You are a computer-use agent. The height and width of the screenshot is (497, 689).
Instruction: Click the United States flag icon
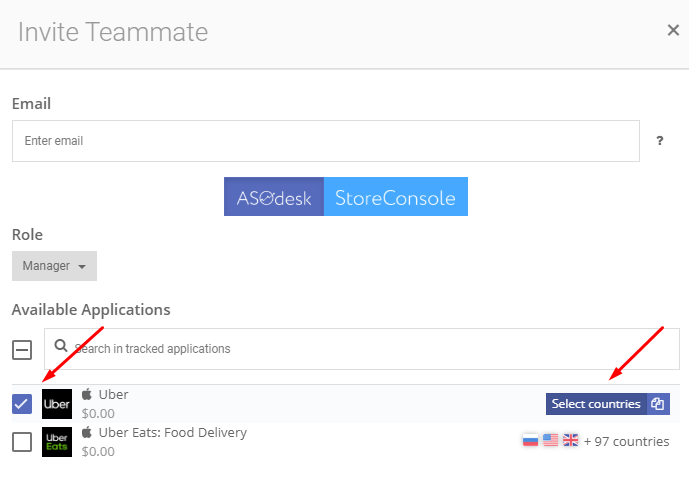coord(550,440)
